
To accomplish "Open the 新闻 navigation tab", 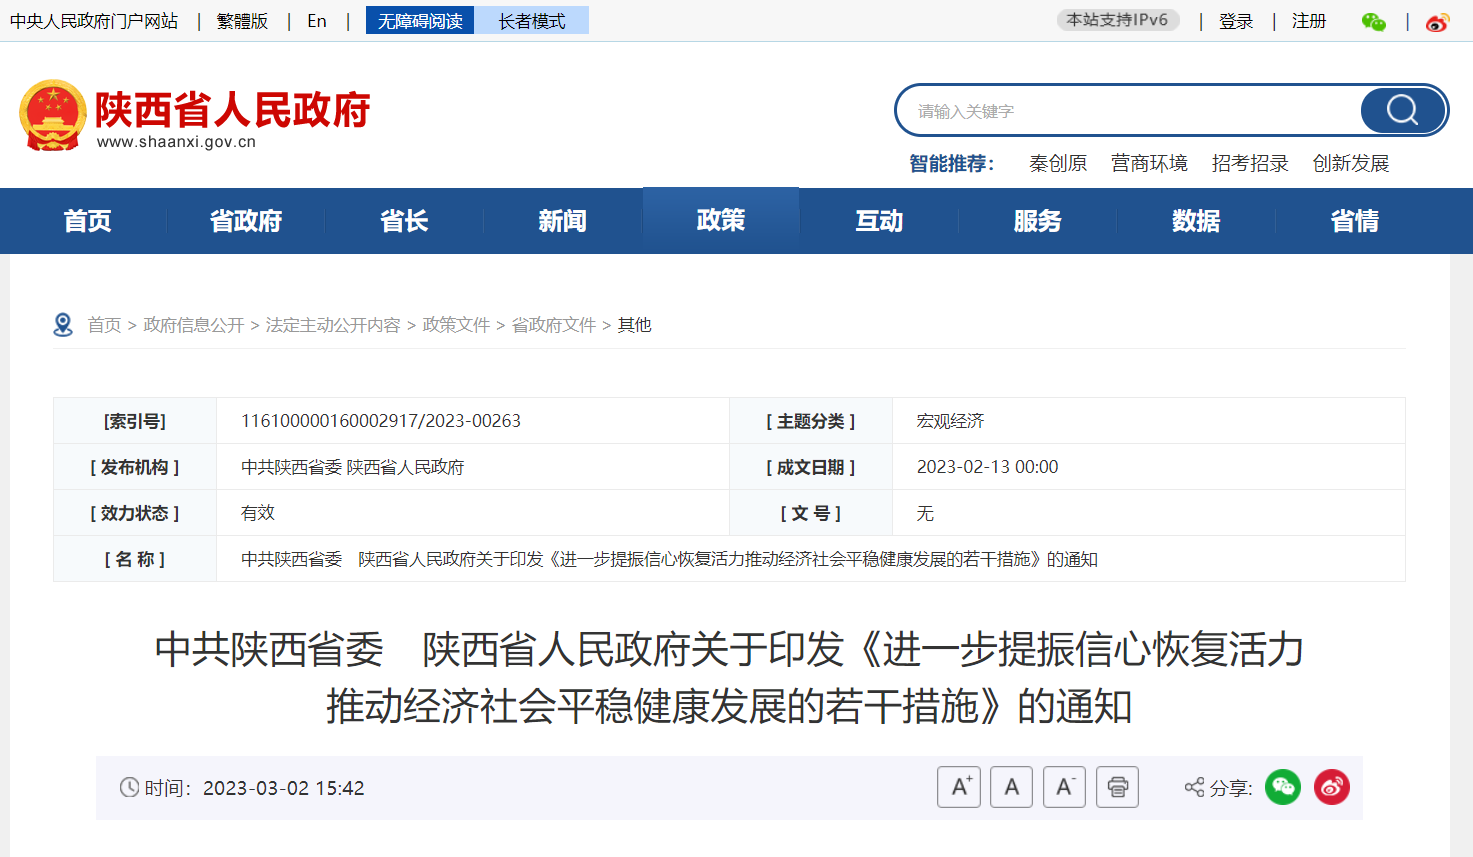I will coord(562,221).
